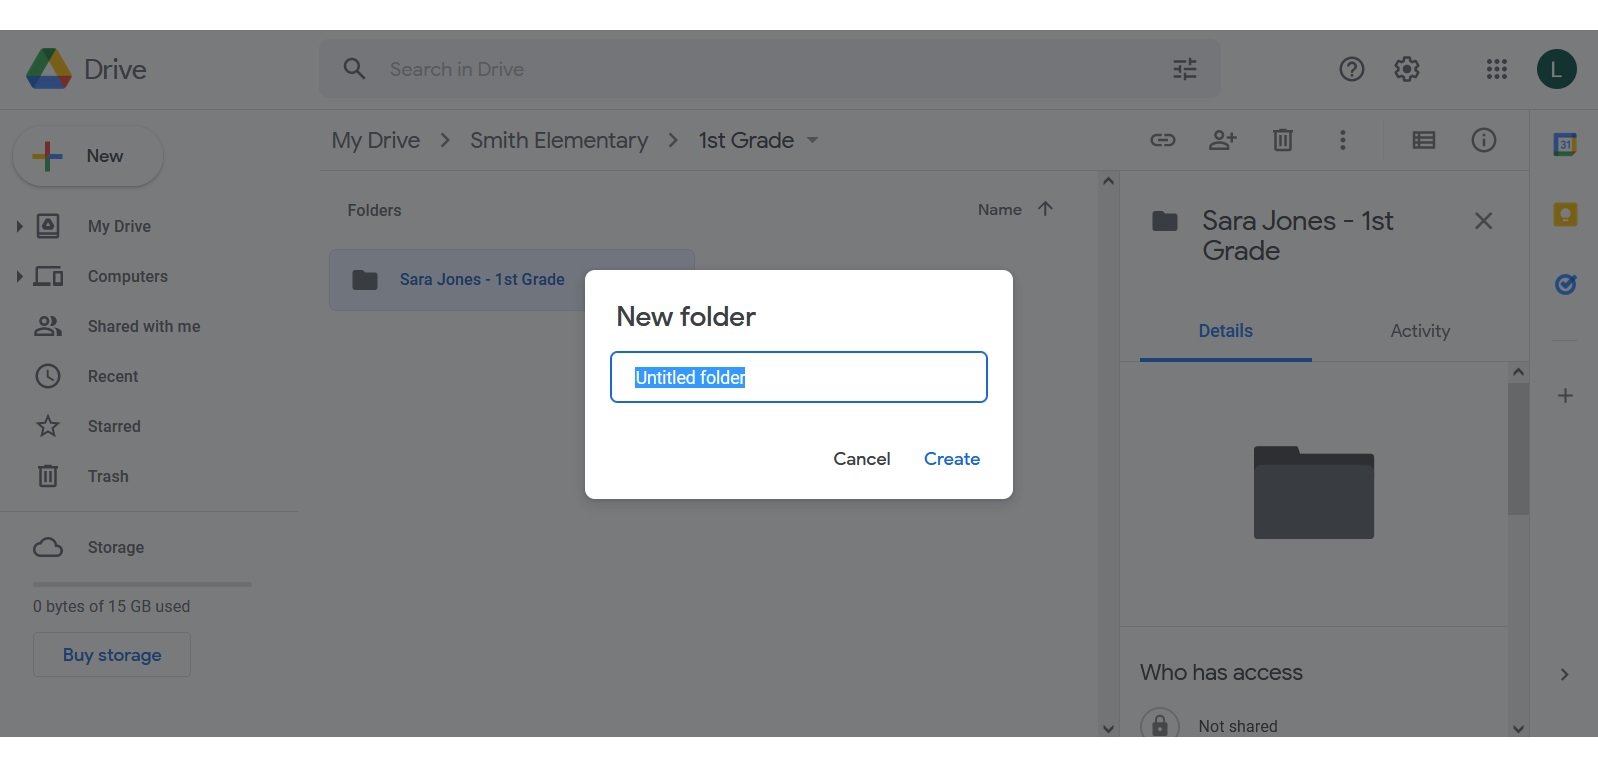
Task: Reverse sort direction arrow beside Name
Action: click(1045, 209)
